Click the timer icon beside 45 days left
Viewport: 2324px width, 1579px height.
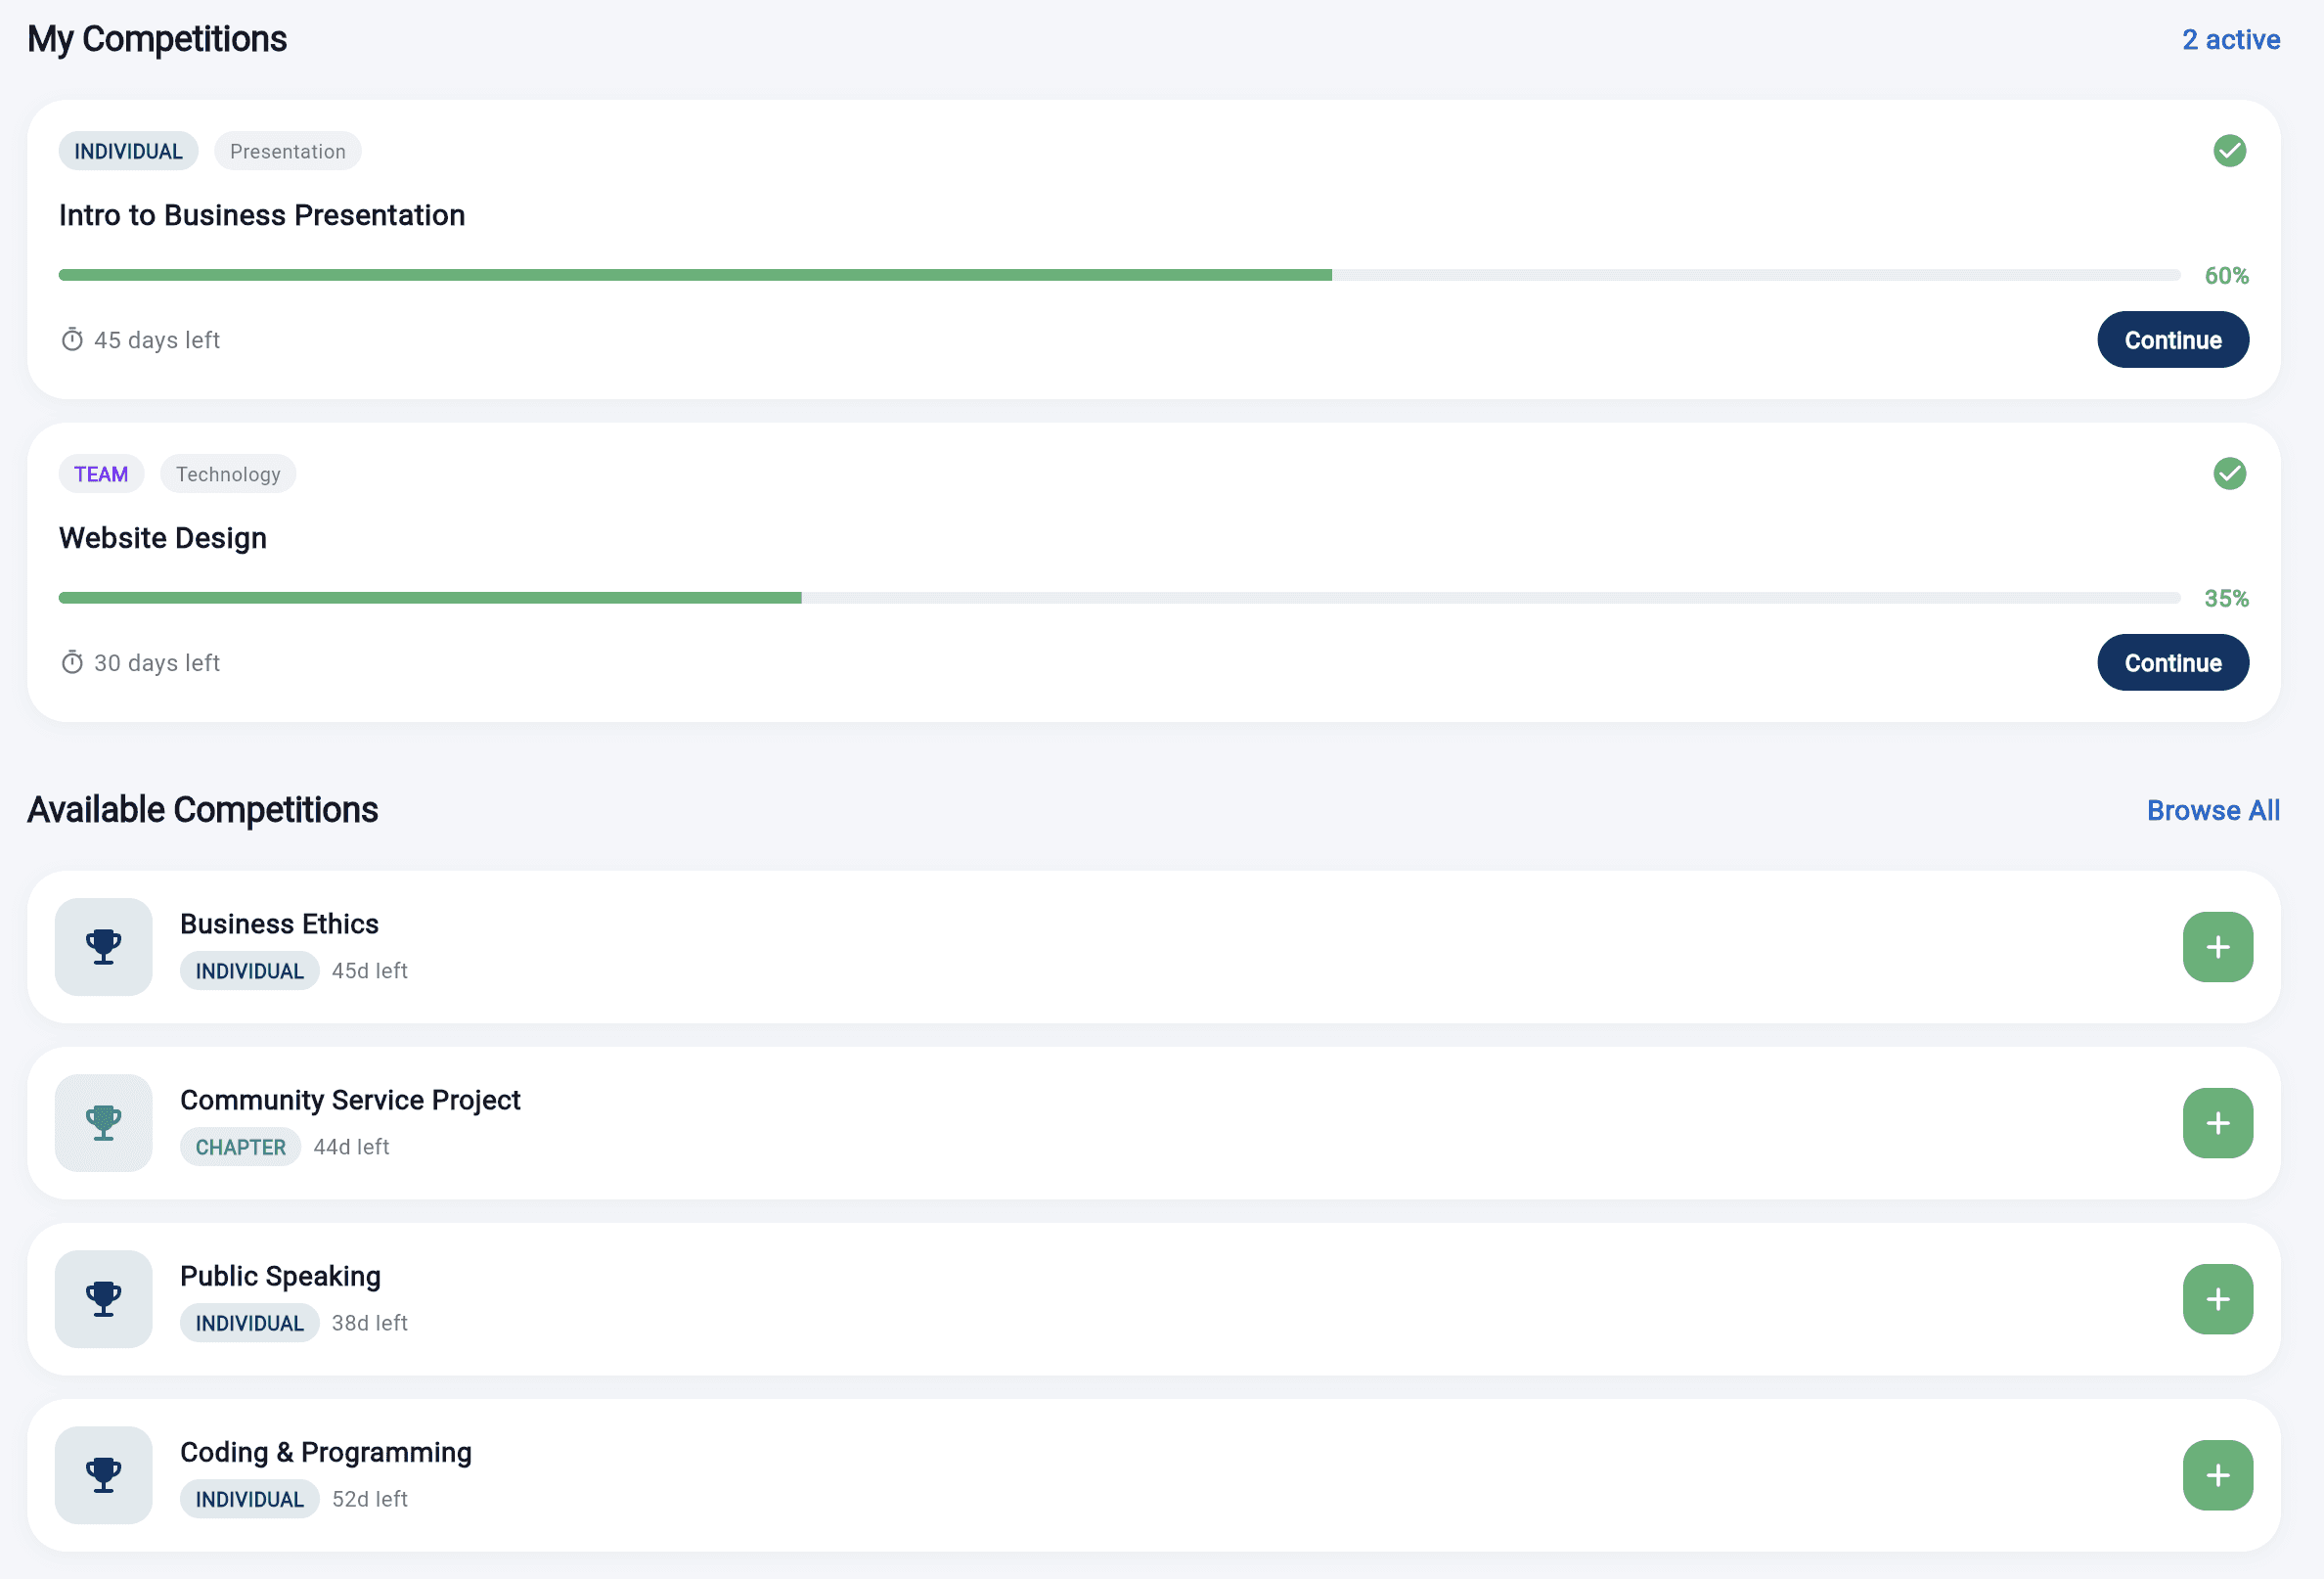click(72, 340)
